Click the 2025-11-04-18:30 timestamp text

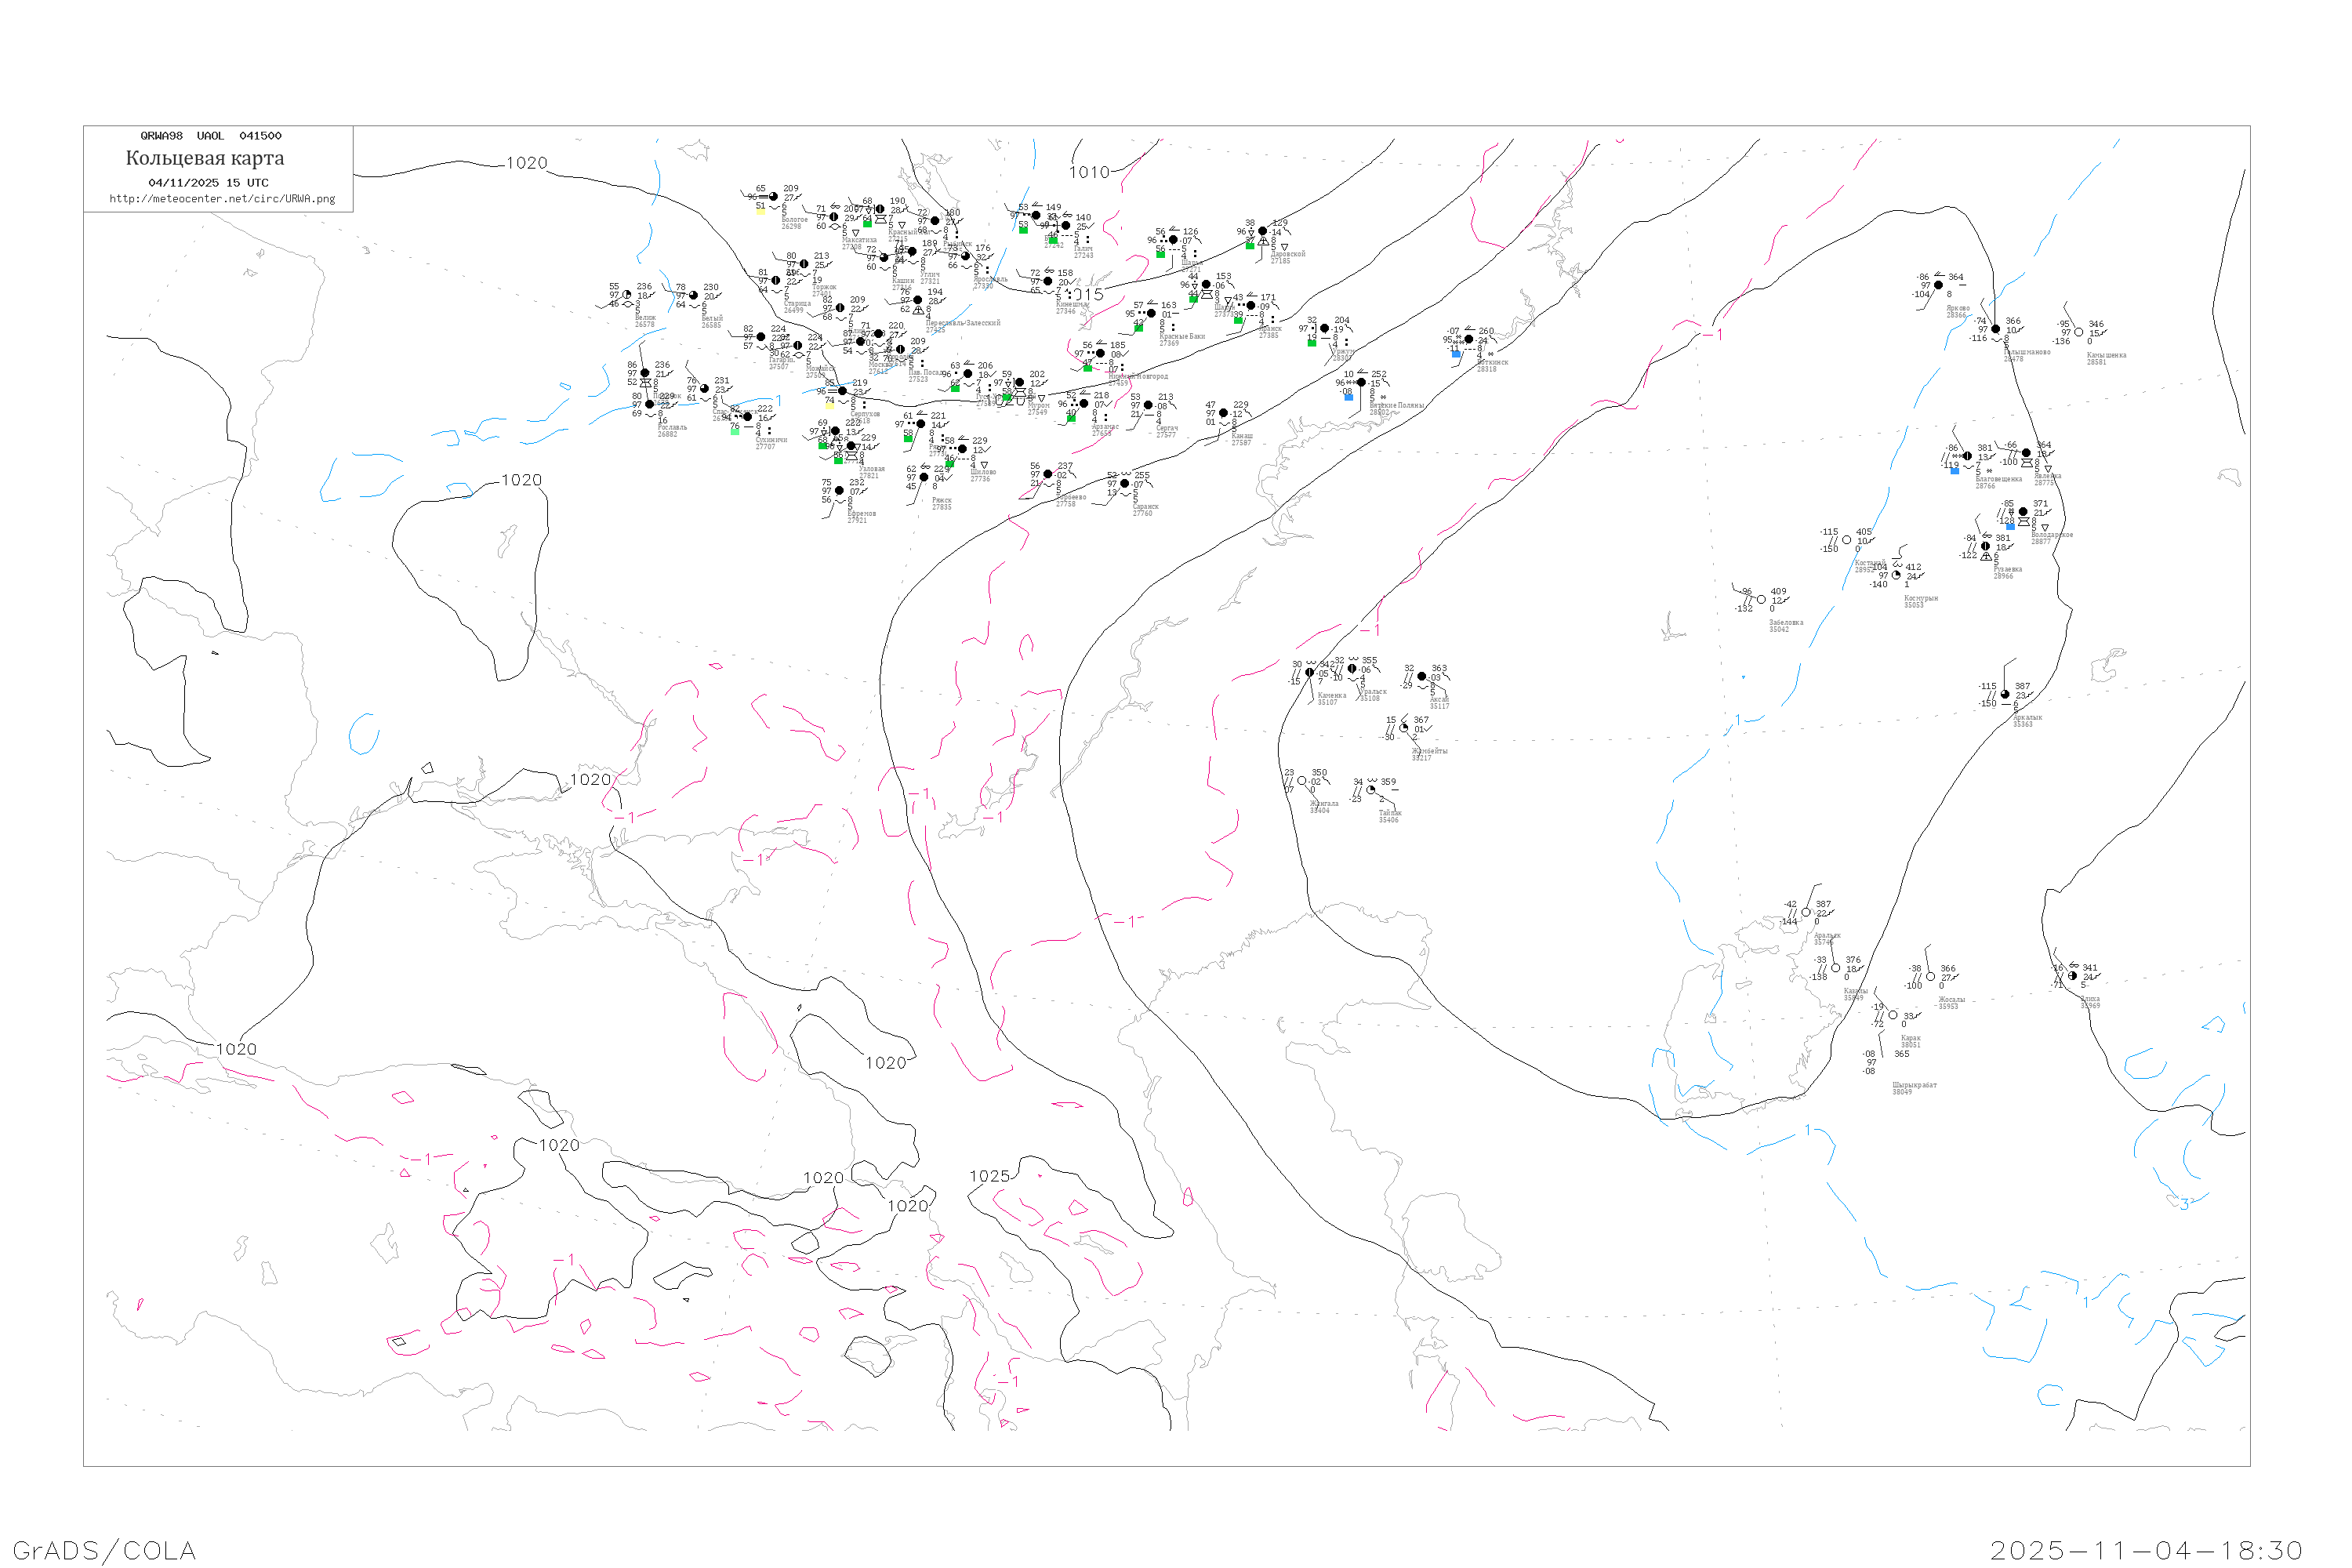point(2146,1550)
